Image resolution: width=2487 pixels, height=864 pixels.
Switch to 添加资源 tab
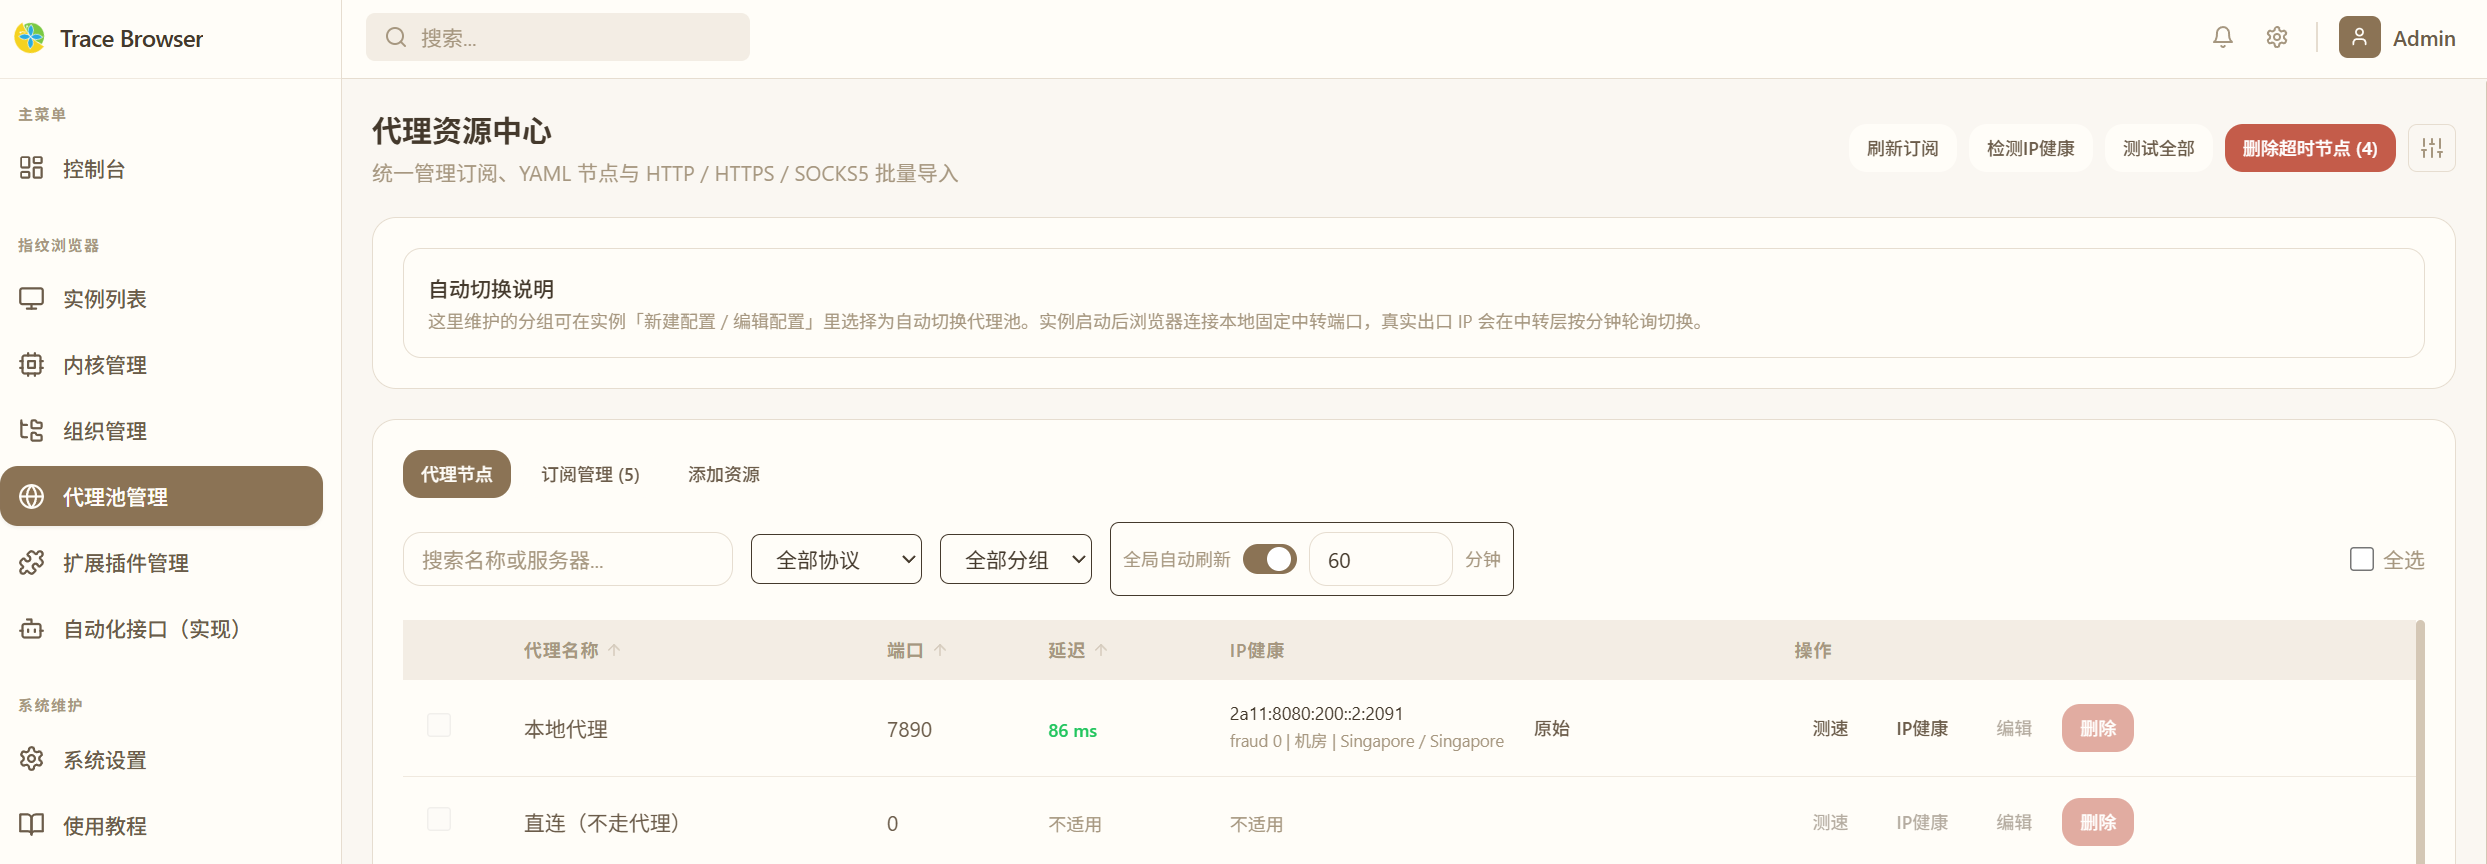(723, 474)
